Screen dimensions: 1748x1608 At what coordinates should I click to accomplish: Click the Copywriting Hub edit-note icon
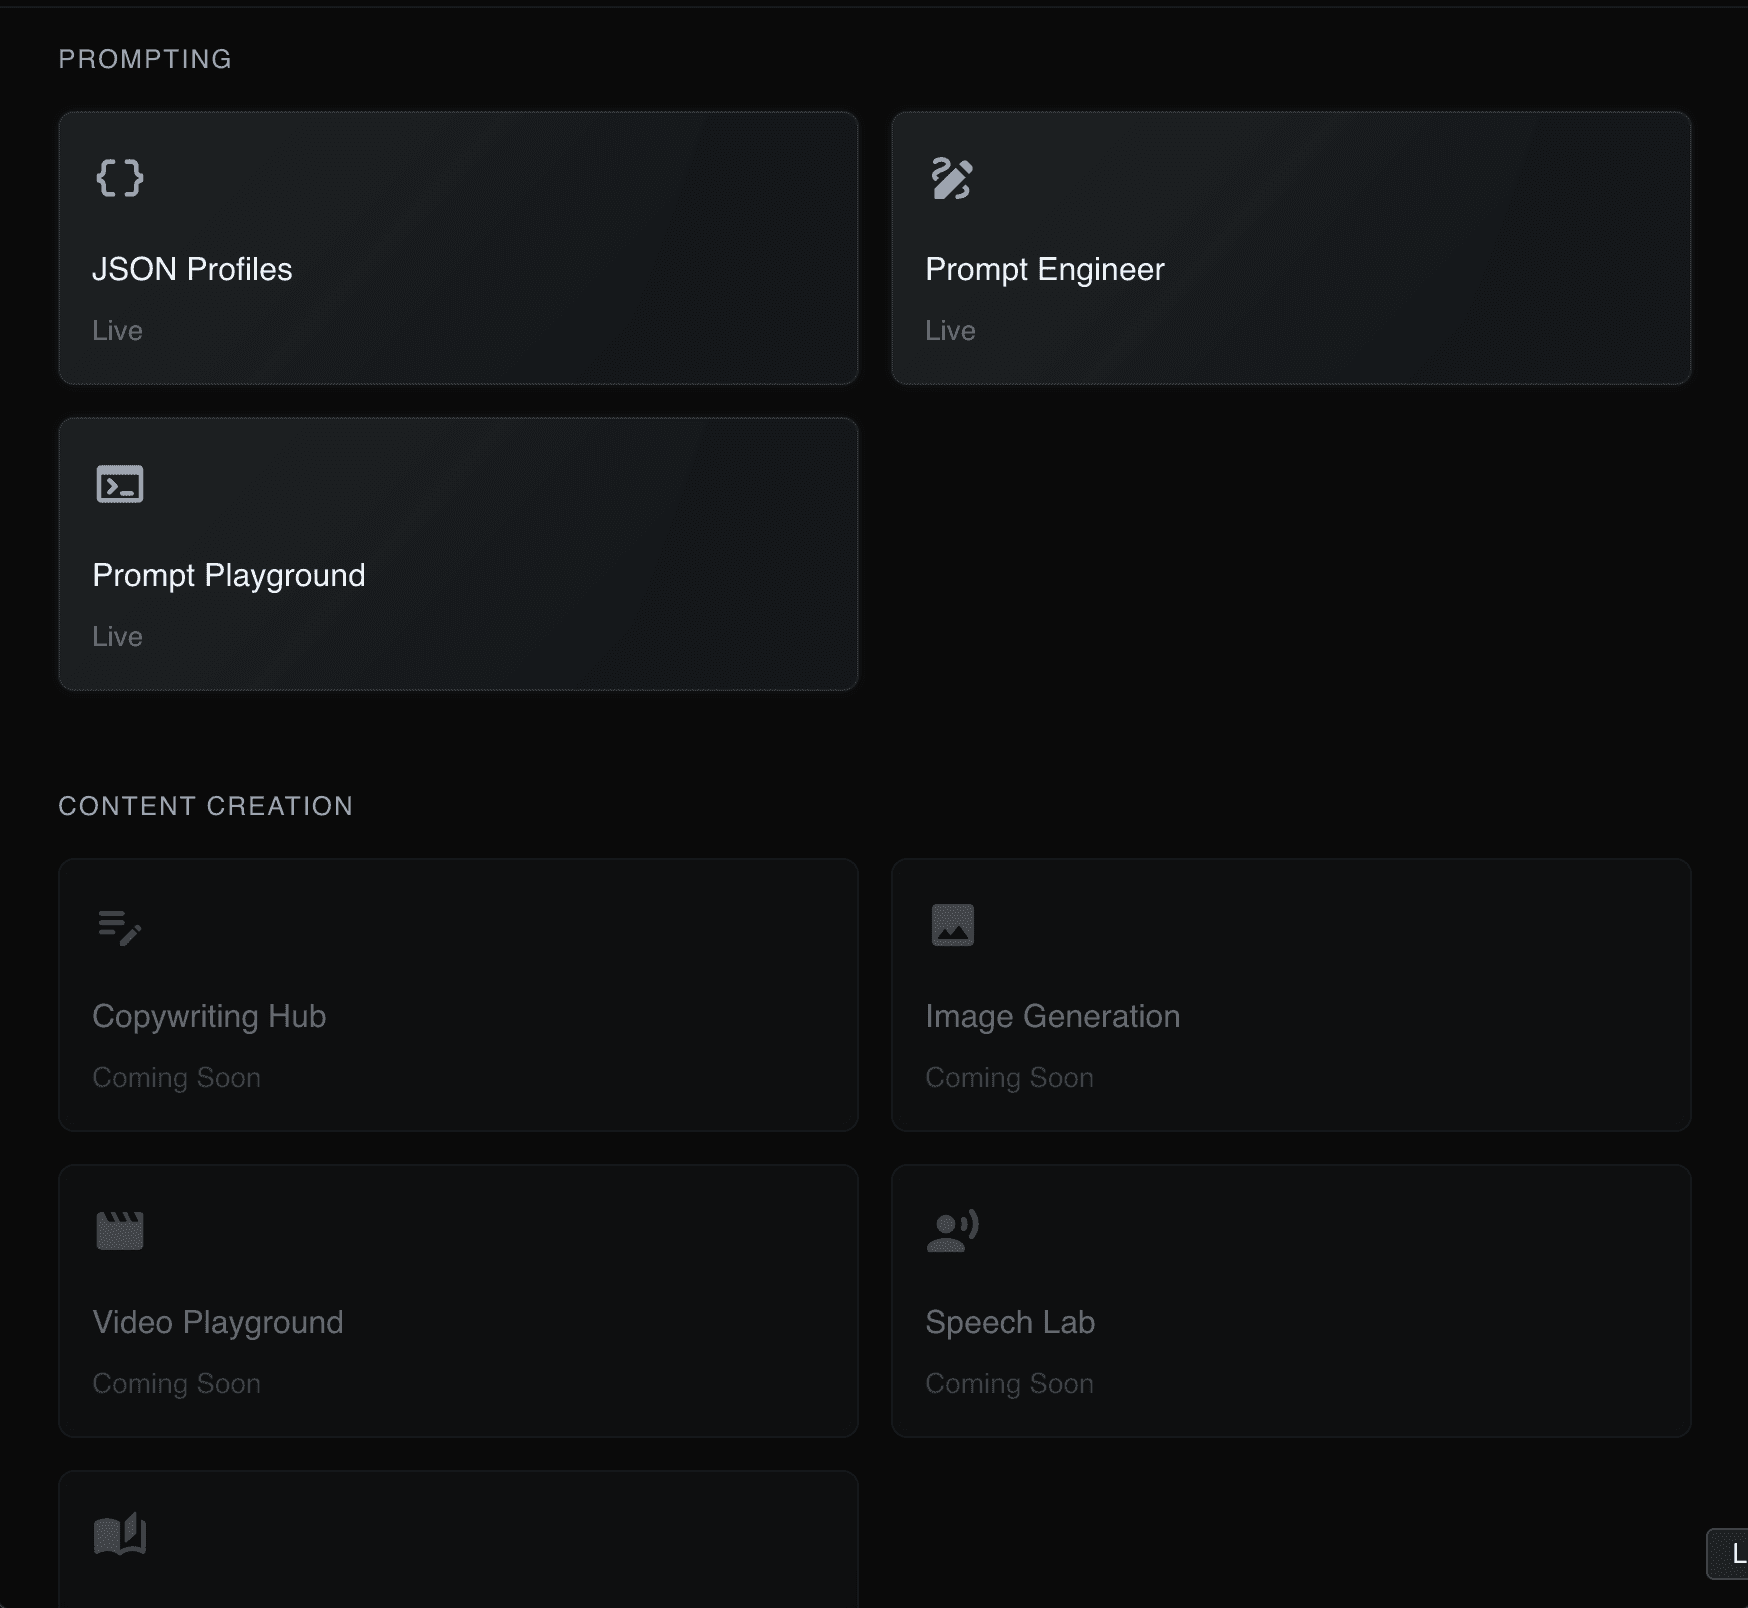[x=120, y=926]
